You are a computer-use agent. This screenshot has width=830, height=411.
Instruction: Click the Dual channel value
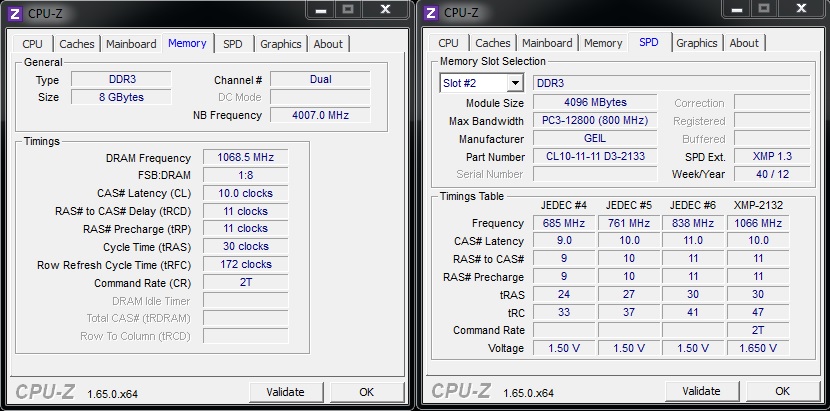tap(320, 79)
